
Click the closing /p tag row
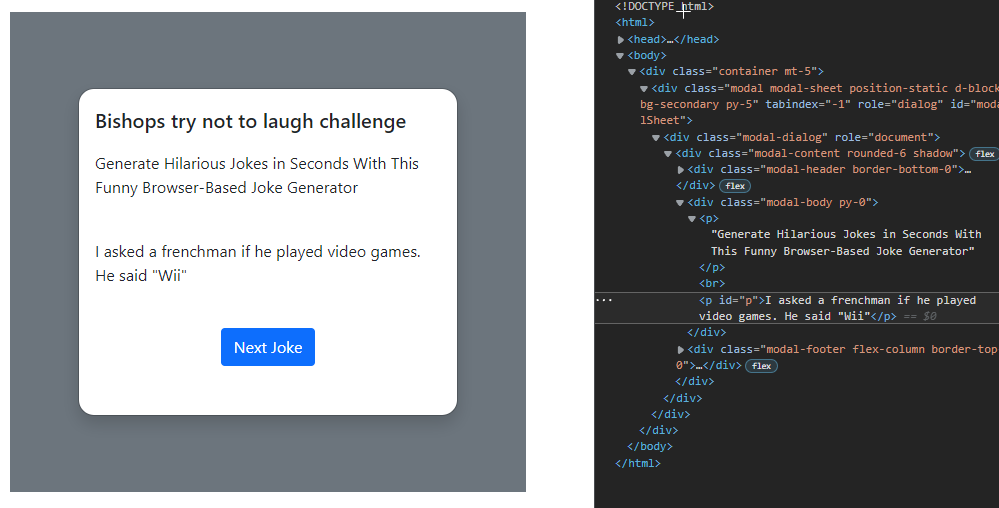pyautogui.click(x=712, y=268)
